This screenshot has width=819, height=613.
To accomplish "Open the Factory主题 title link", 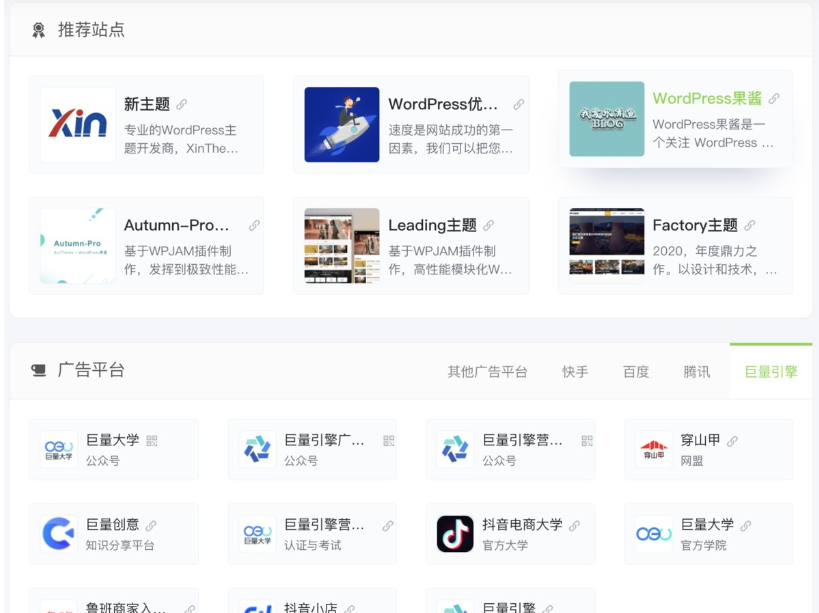I will pos(695,225).
